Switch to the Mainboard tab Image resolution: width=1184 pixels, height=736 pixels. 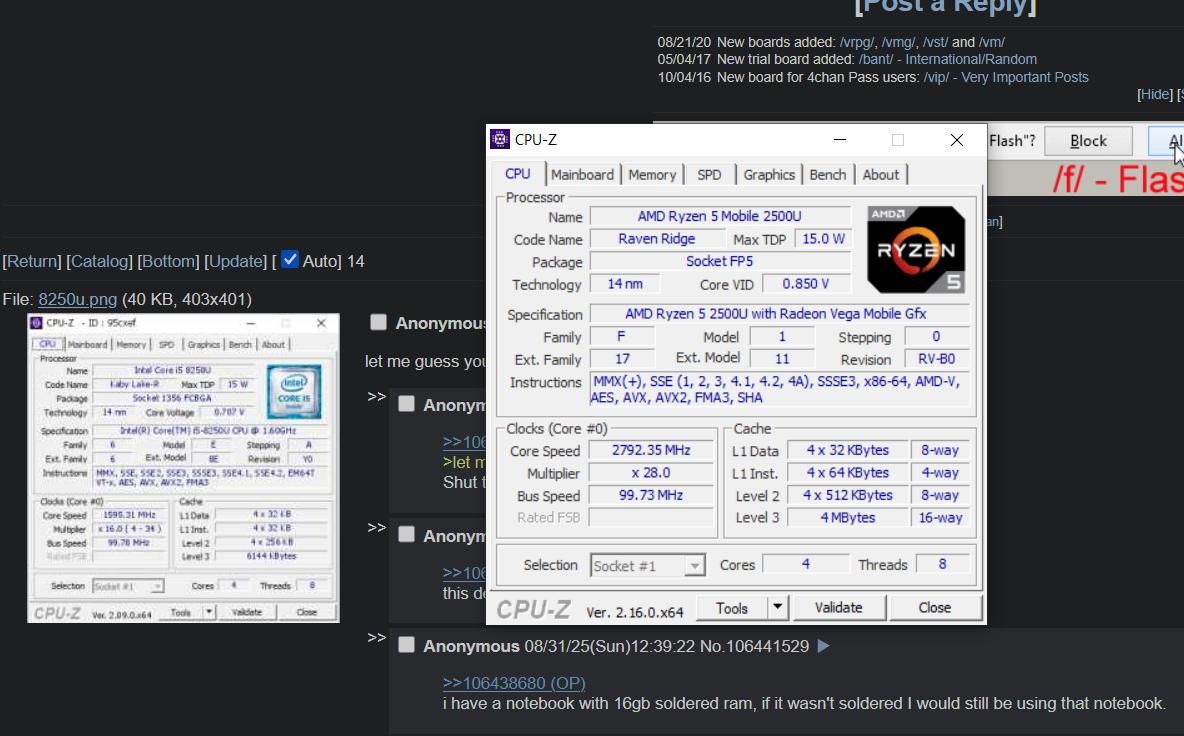point(582,175)
